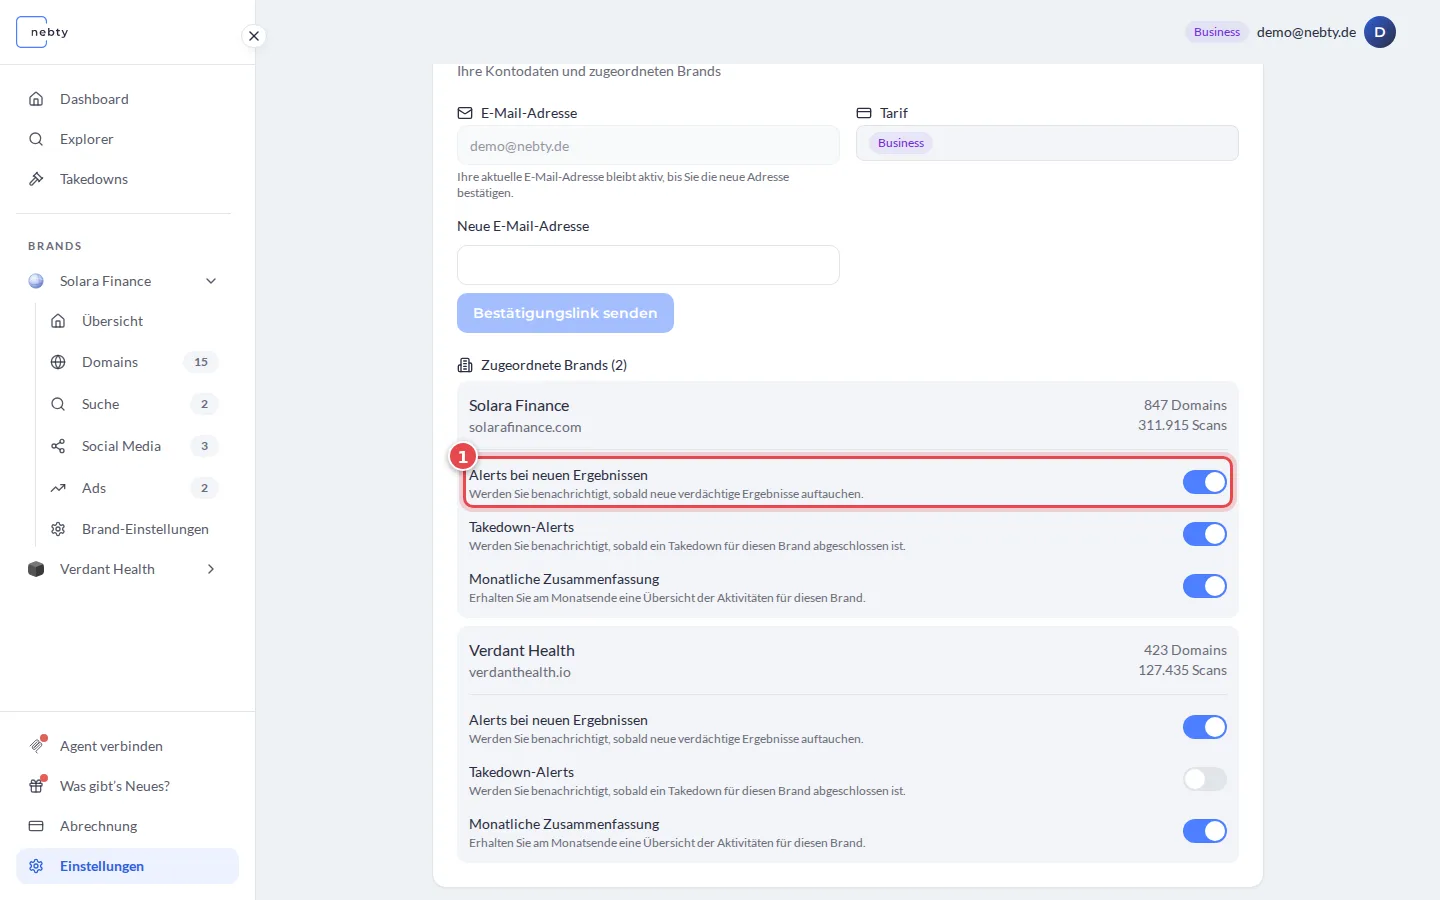Click the Ads trend icon
The height and width of the screenshot is (900, 1440).
pyautogui.click(x=58, y=488)
